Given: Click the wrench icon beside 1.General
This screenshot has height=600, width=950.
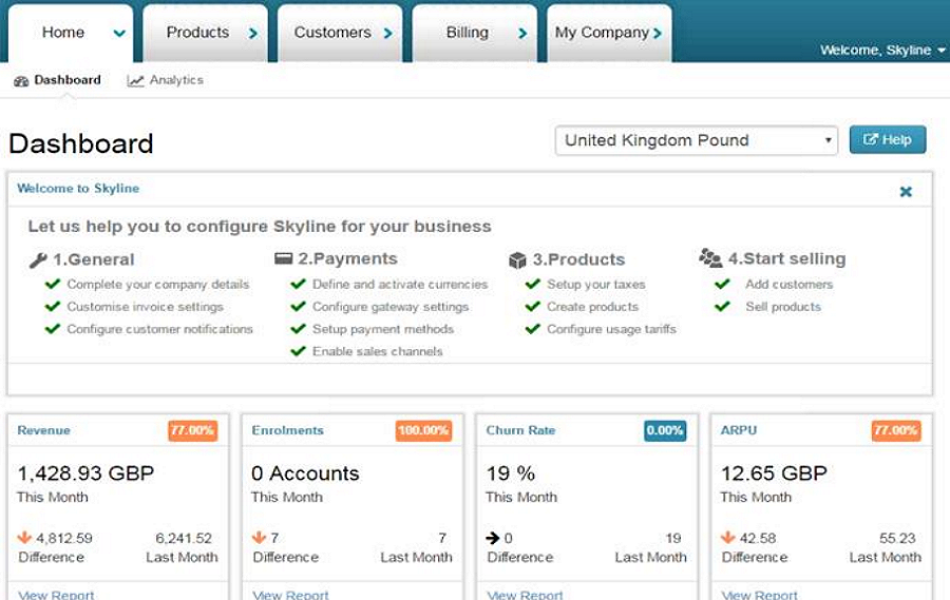Looking at the screenshot, I should click(x=38, y=260).
